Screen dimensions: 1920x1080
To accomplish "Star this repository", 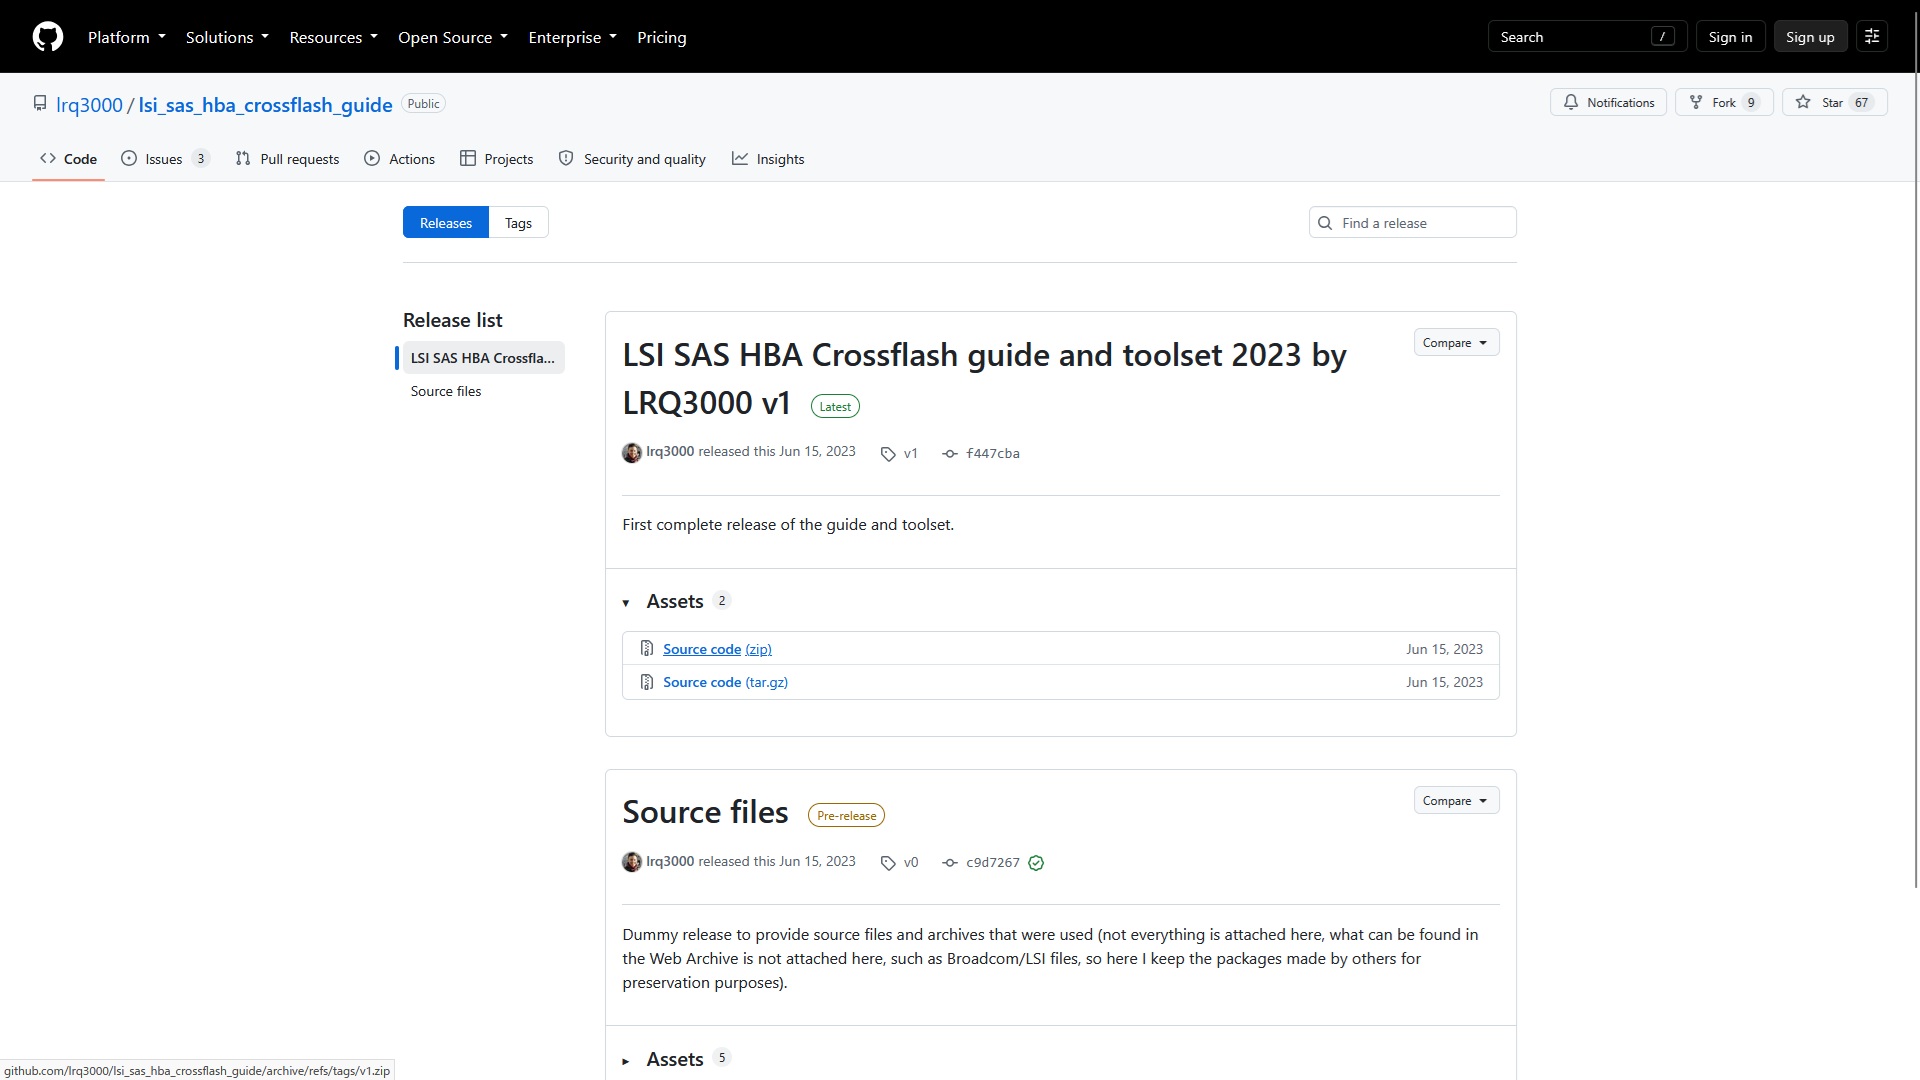I will click(1834, 102).
